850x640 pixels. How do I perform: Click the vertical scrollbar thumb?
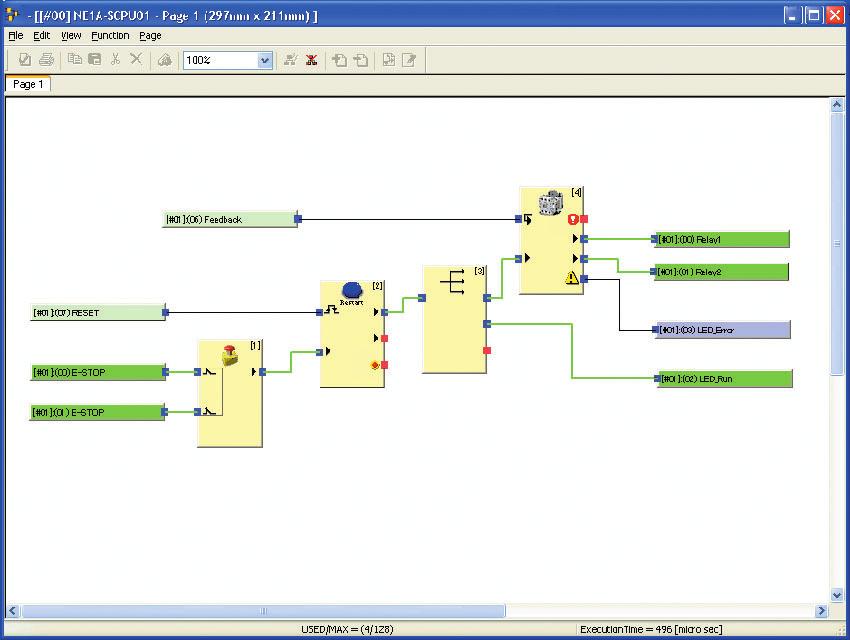[x=837, y=243]
